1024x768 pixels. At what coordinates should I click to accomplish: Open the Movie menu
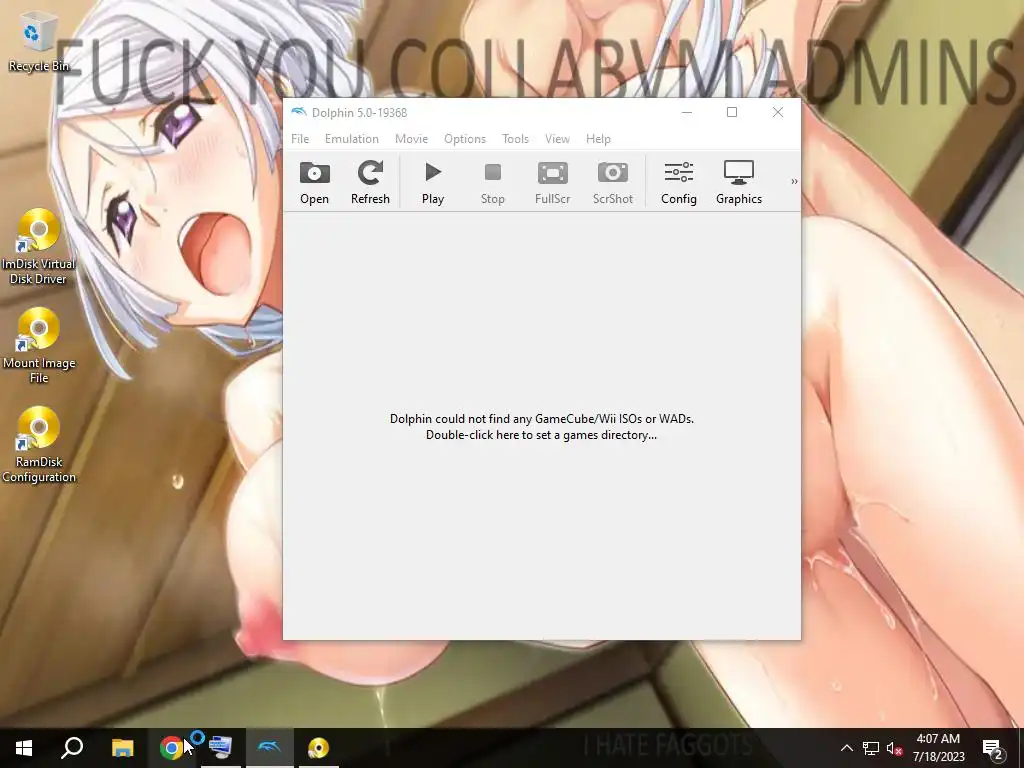click(x=411, y=138)
